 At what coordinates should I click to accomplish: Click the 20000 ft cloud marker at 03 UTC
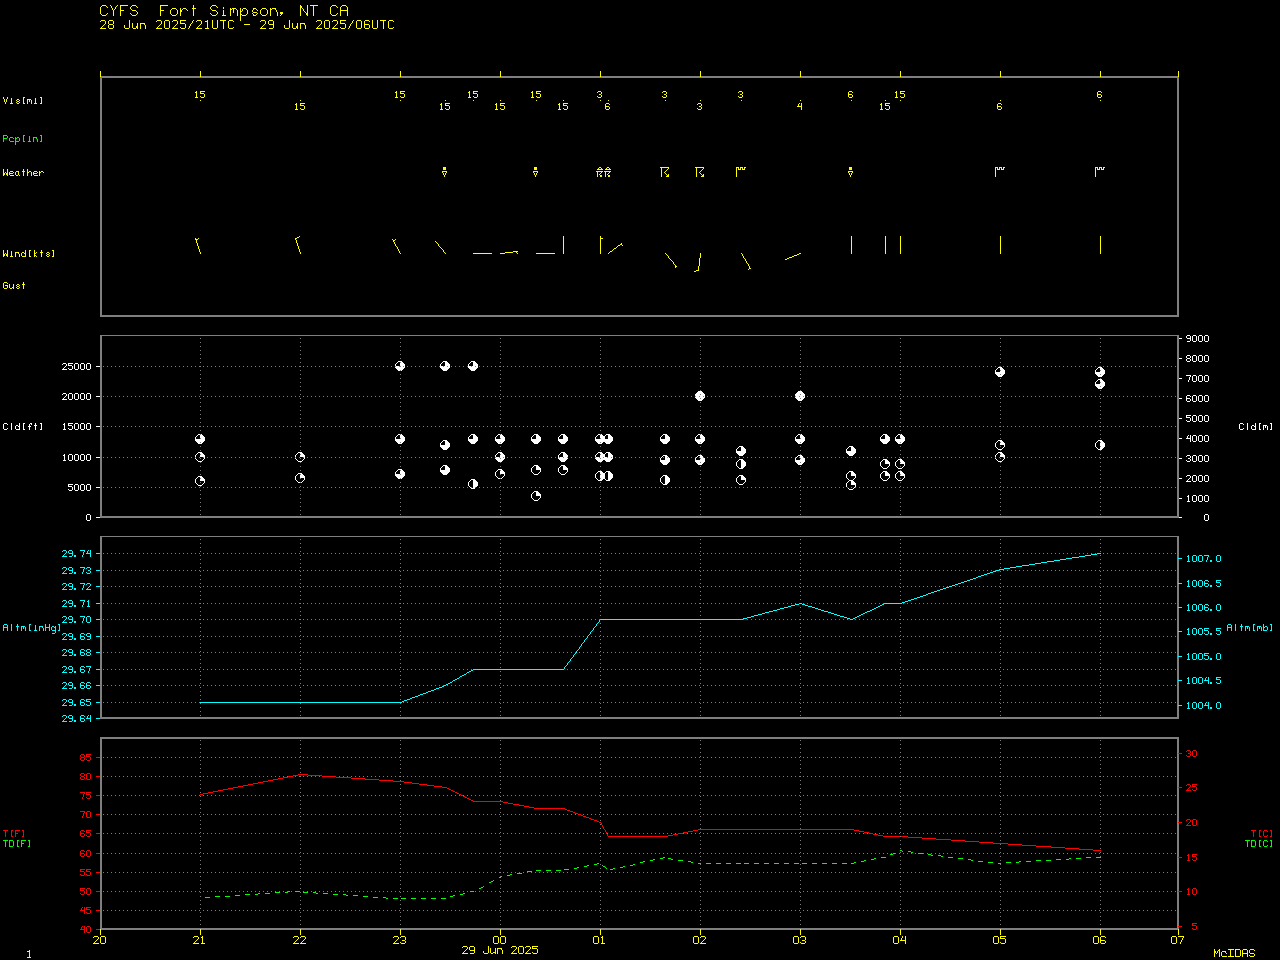[800, 396]
